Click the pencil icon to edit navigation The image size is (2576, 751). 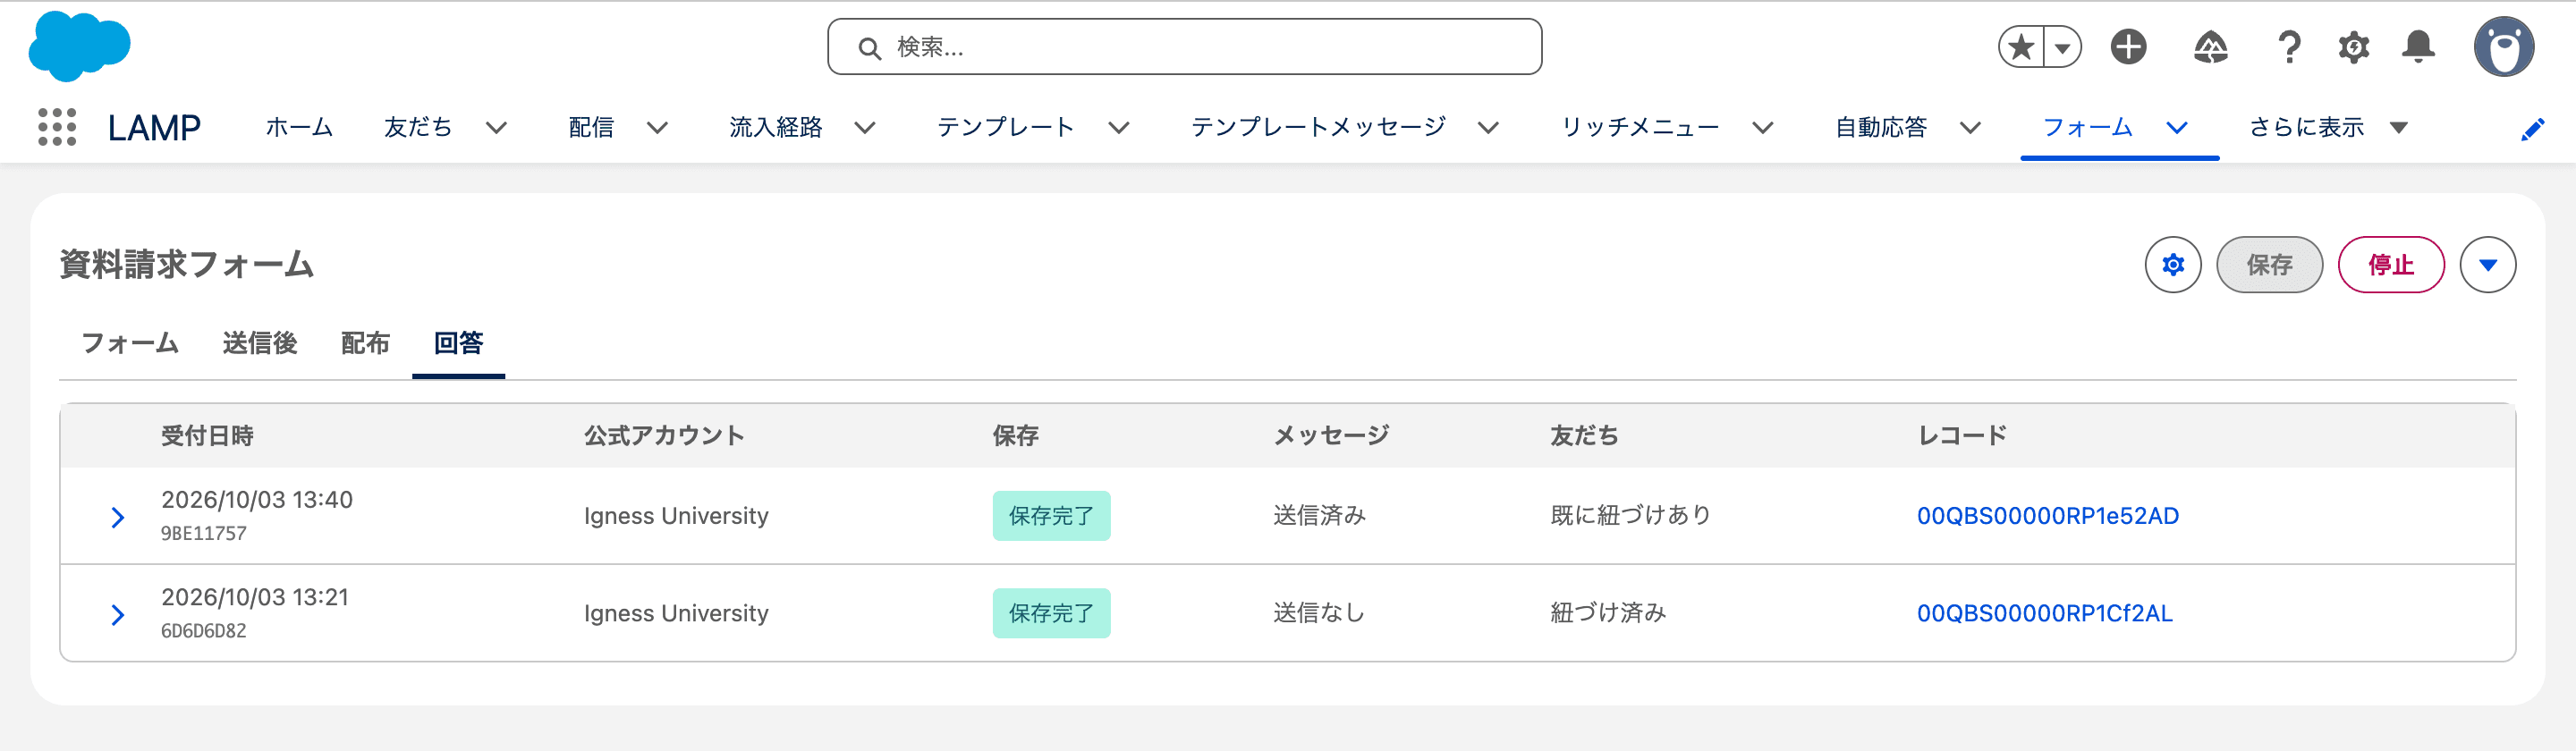click(x=2532, y=129)
